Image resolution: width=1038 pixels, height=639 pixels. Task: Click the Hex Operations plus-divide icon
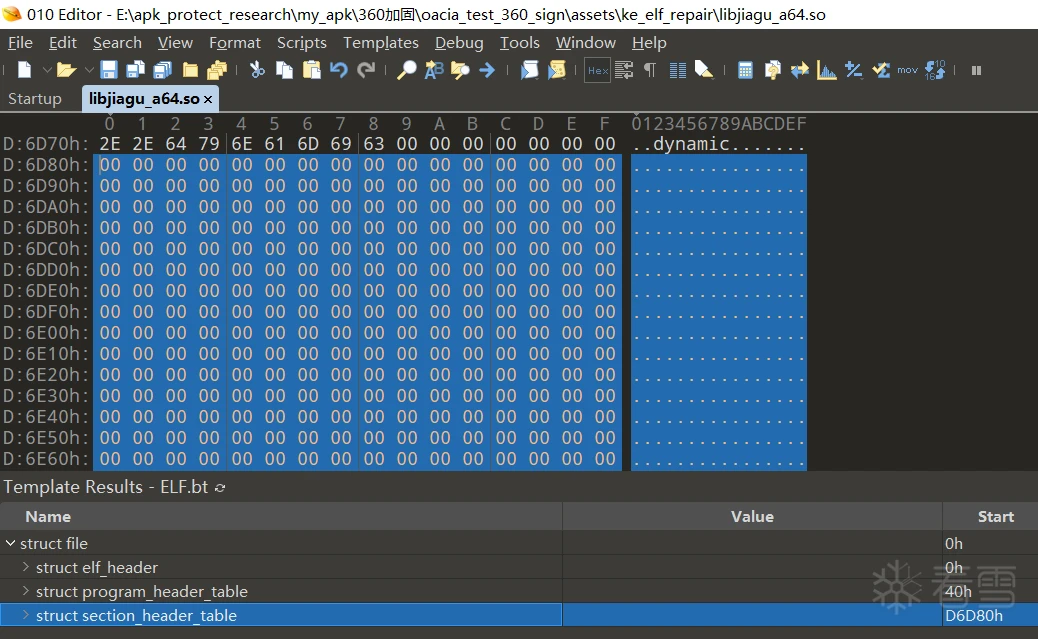point(853,70)
